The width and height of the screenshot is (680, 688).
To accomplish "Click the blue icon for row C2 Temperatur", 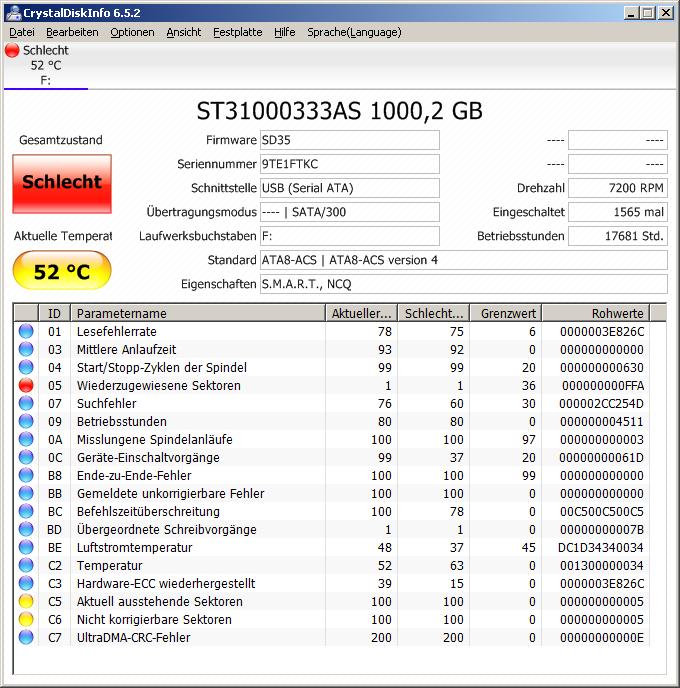I will click(x=26, y=565).
